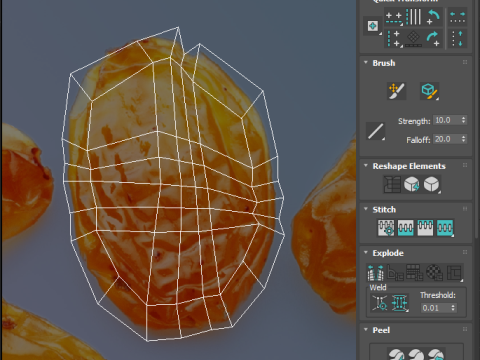Click the Falloff spinner arrows

(463, 139)
